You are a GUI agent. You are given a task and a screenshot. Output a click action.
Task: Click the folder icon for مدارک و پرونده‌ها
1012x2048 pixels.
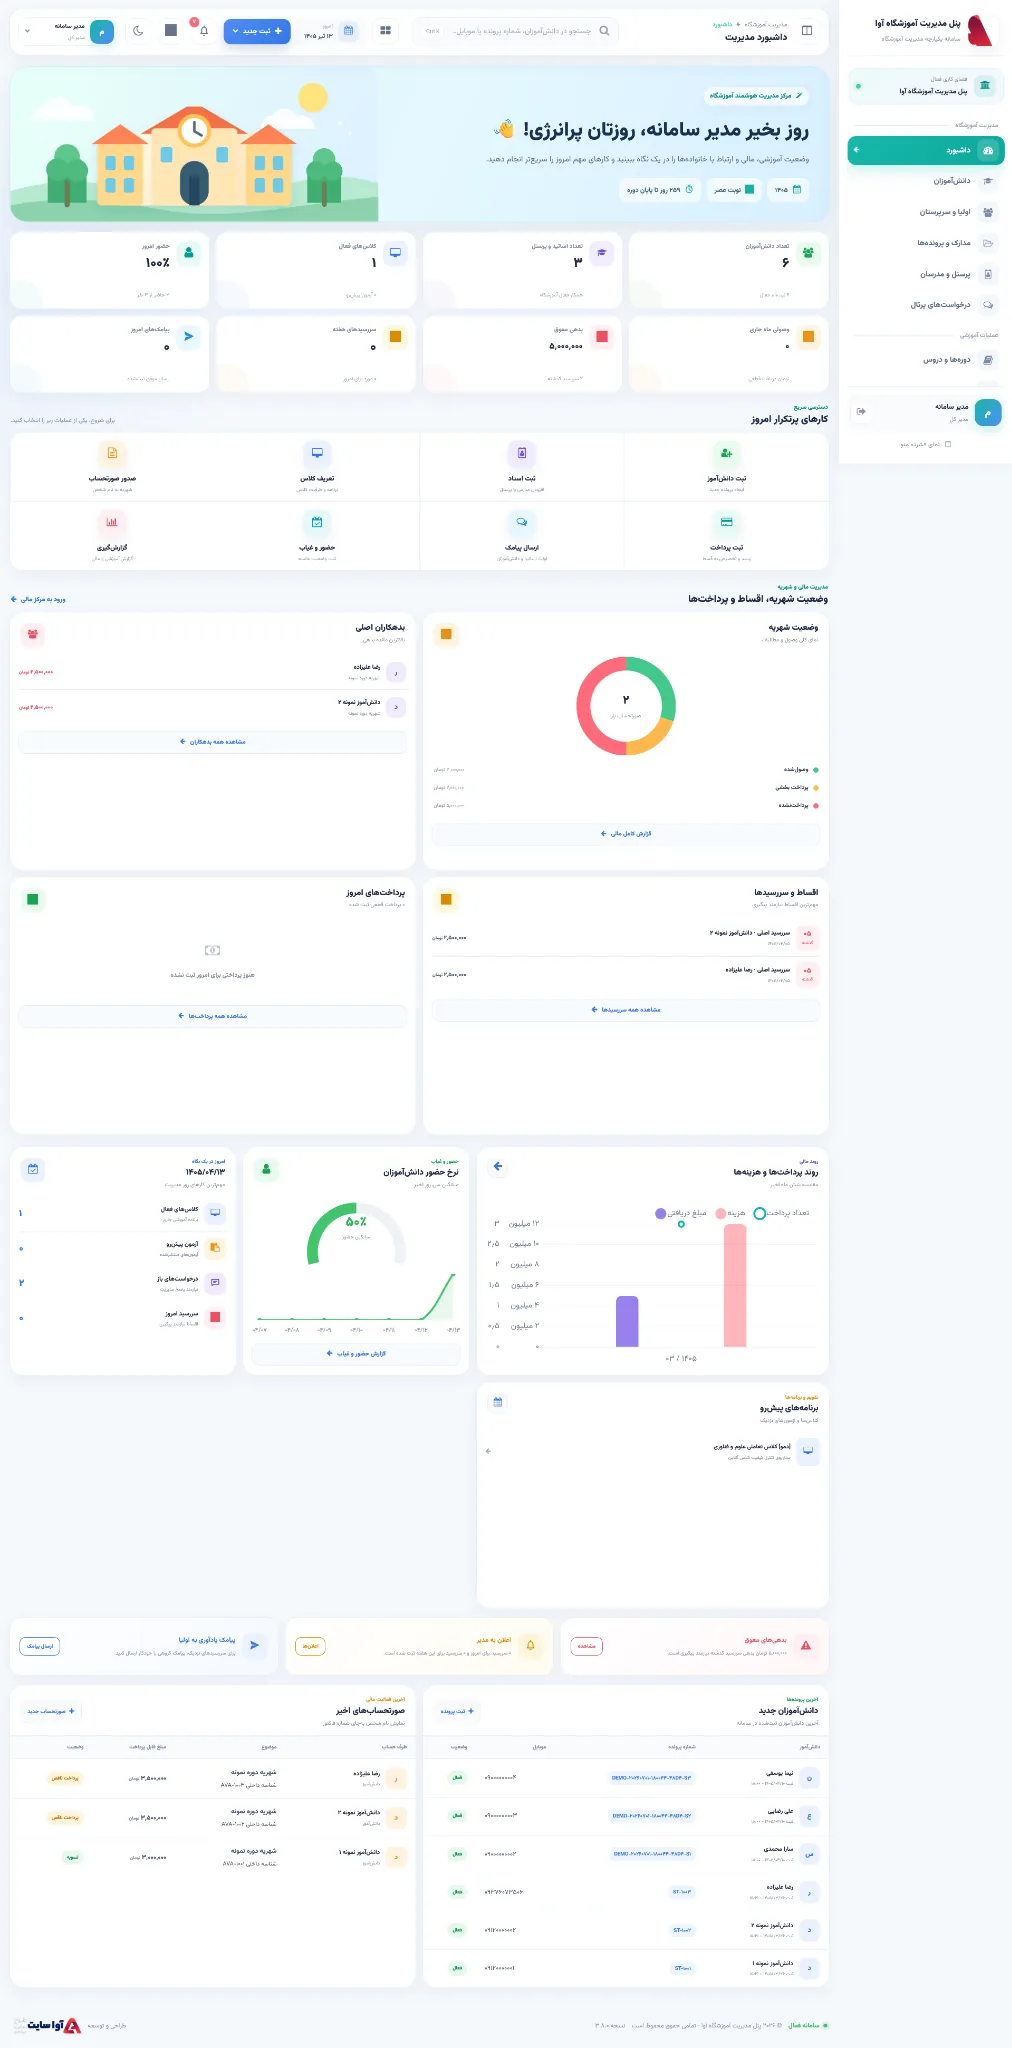(x=988, y=243)
